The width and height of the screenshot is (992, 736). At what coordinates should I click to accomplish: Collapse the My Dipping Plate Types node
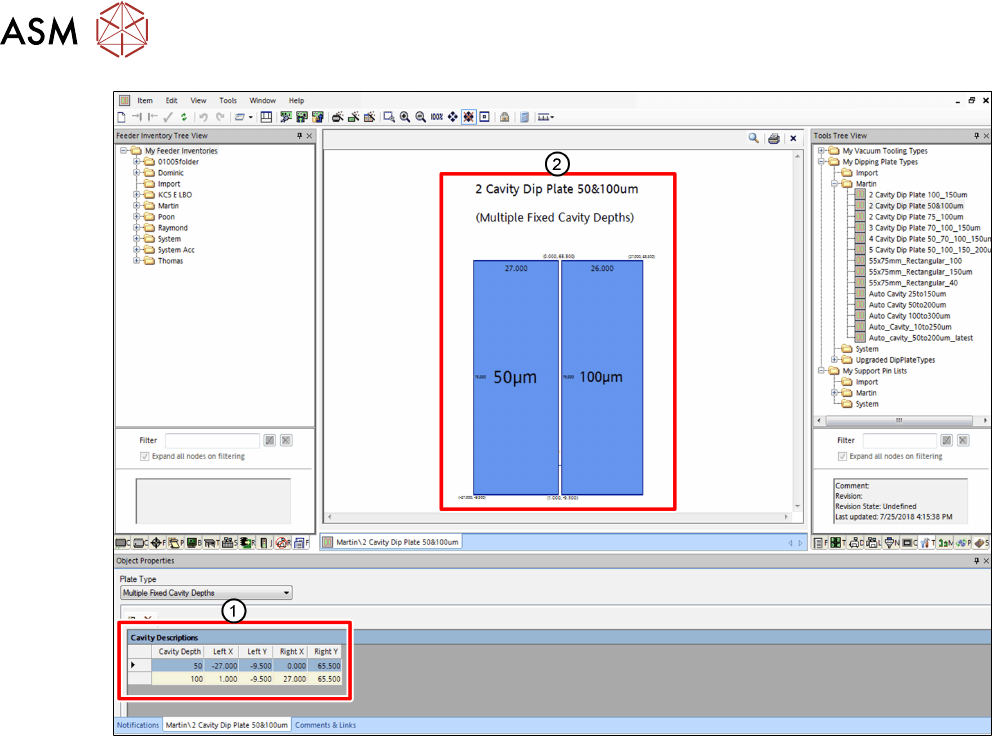pyautogui.click(x=821, y=161)
